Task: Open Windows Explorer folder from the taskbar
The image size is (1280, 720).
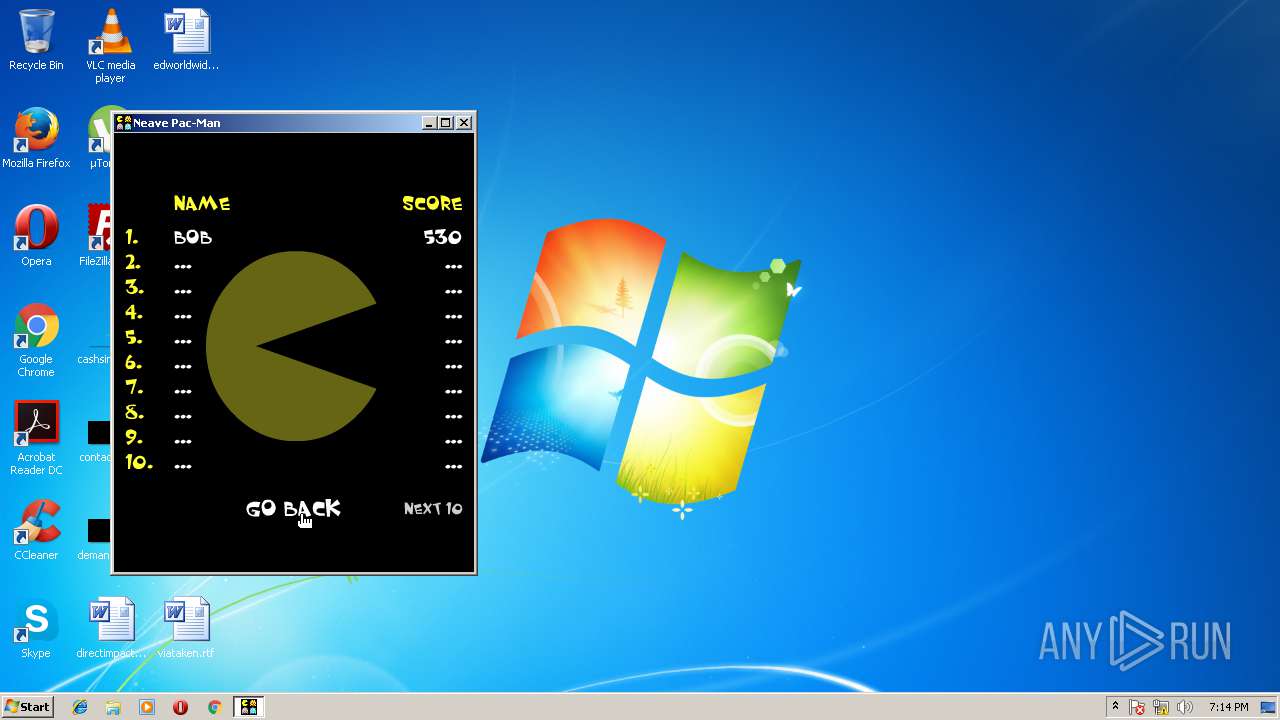Action: pyautogui.click(x=113, y=707)
